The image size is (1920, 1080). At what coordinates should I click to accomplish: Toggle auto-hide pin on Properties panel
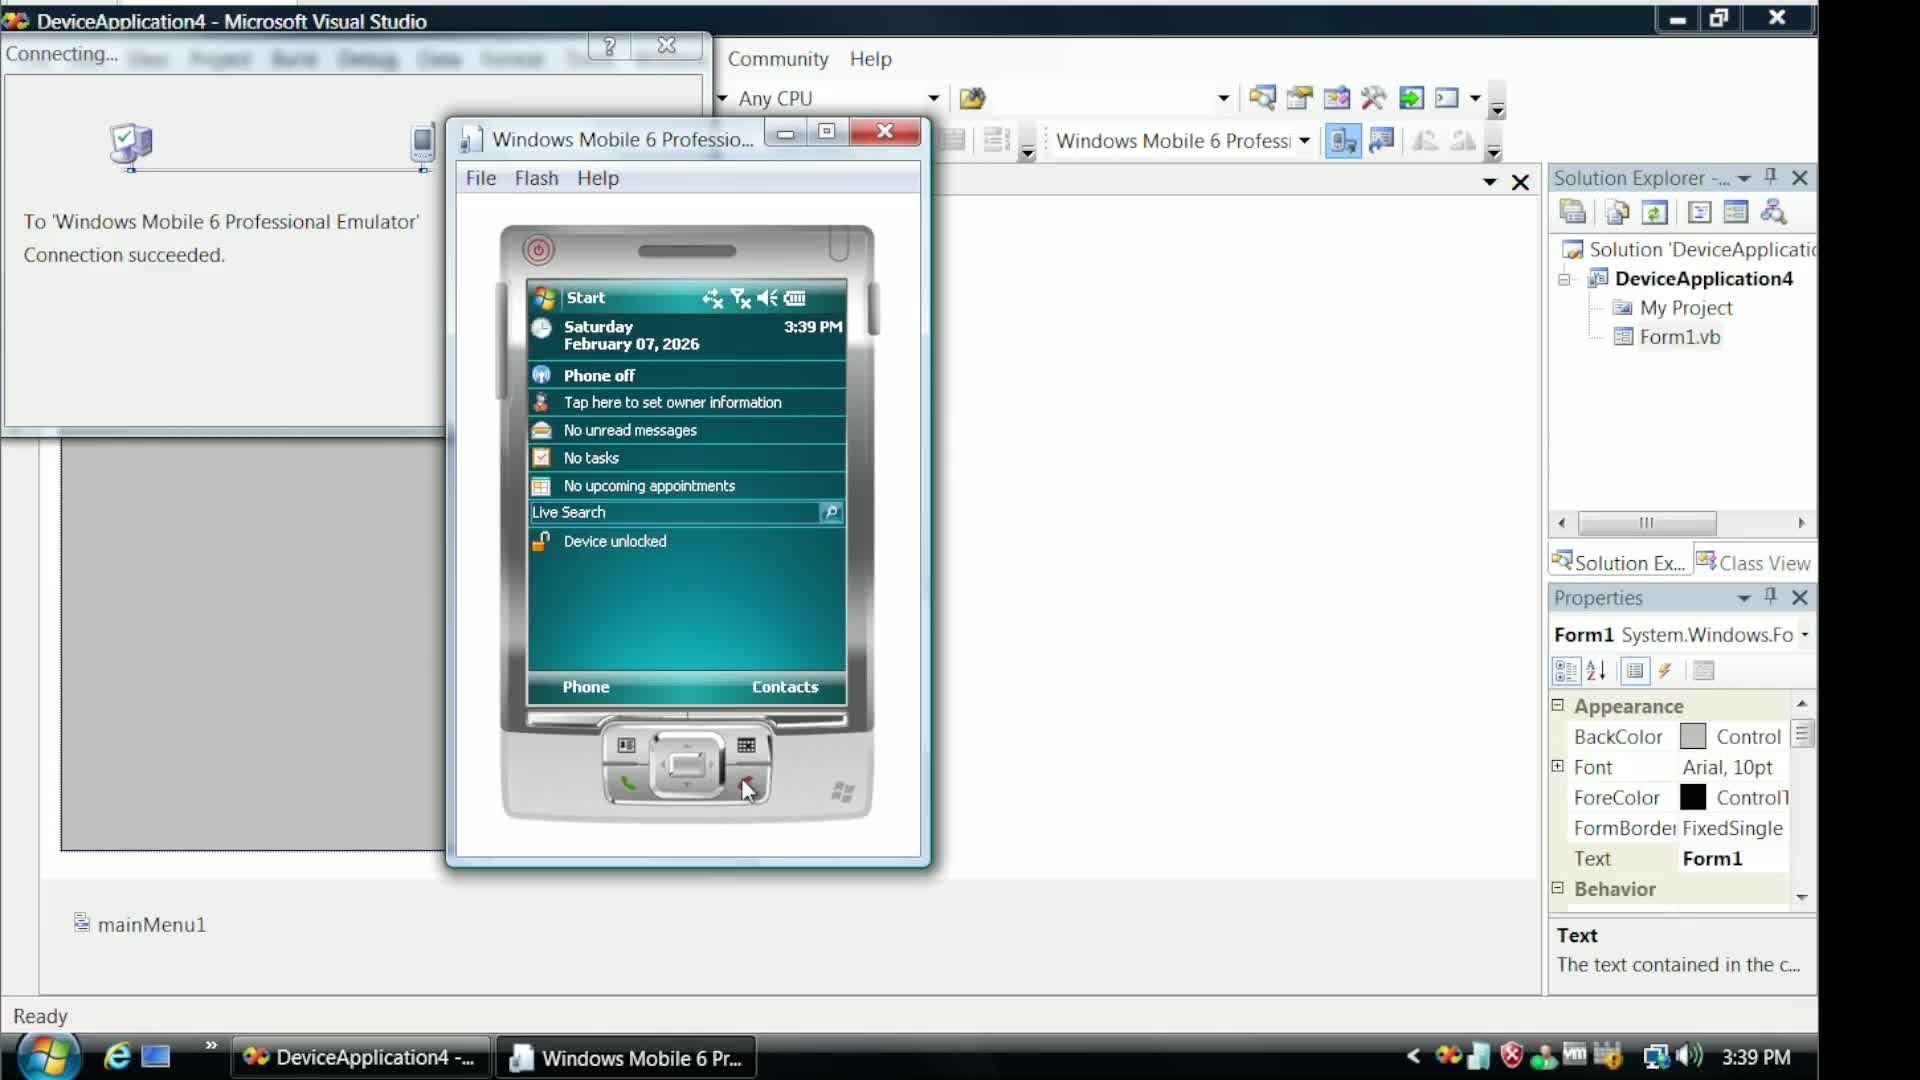[1771, 597]
